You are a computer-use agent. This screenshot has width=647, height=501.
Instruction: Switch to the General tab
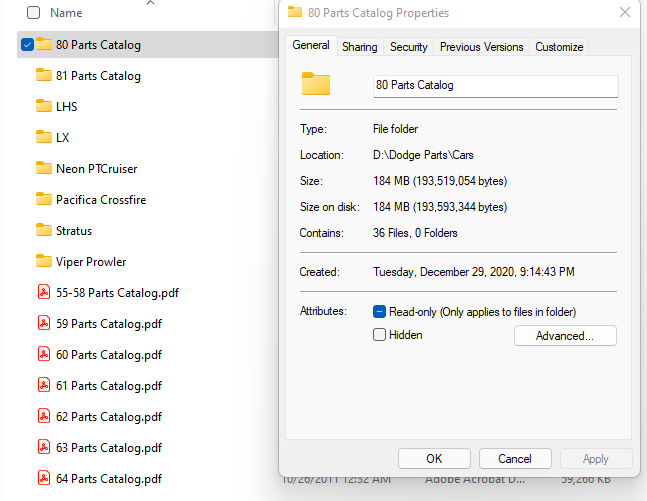pyautogui.click(x=311, y=45)
